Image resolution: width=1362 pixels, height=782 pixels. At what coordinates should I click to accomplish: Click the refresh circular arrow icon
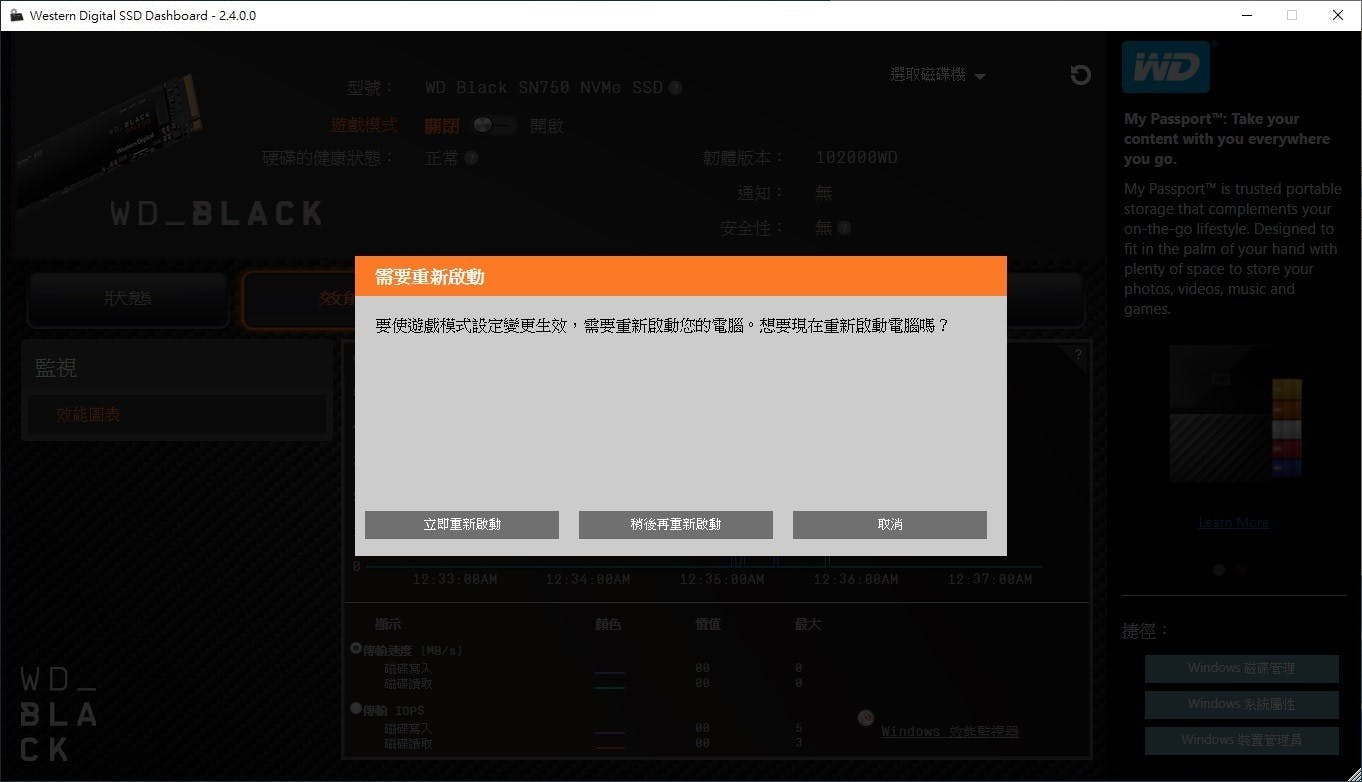click(x=1080, y=75)
